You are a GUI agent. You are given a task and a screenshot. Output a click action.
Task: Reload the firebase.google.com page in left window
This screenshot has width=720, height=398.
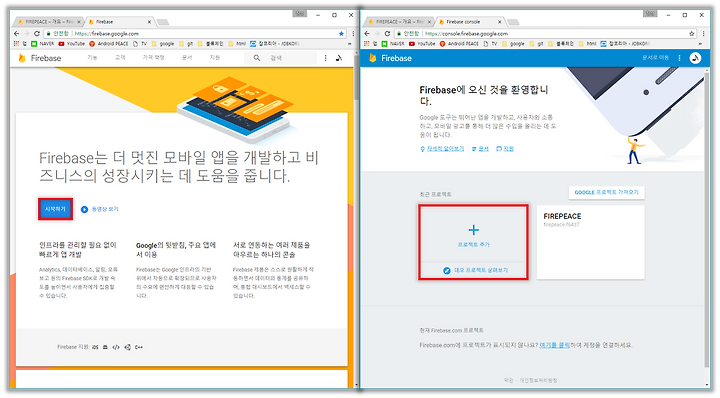(x=37, y=34)
